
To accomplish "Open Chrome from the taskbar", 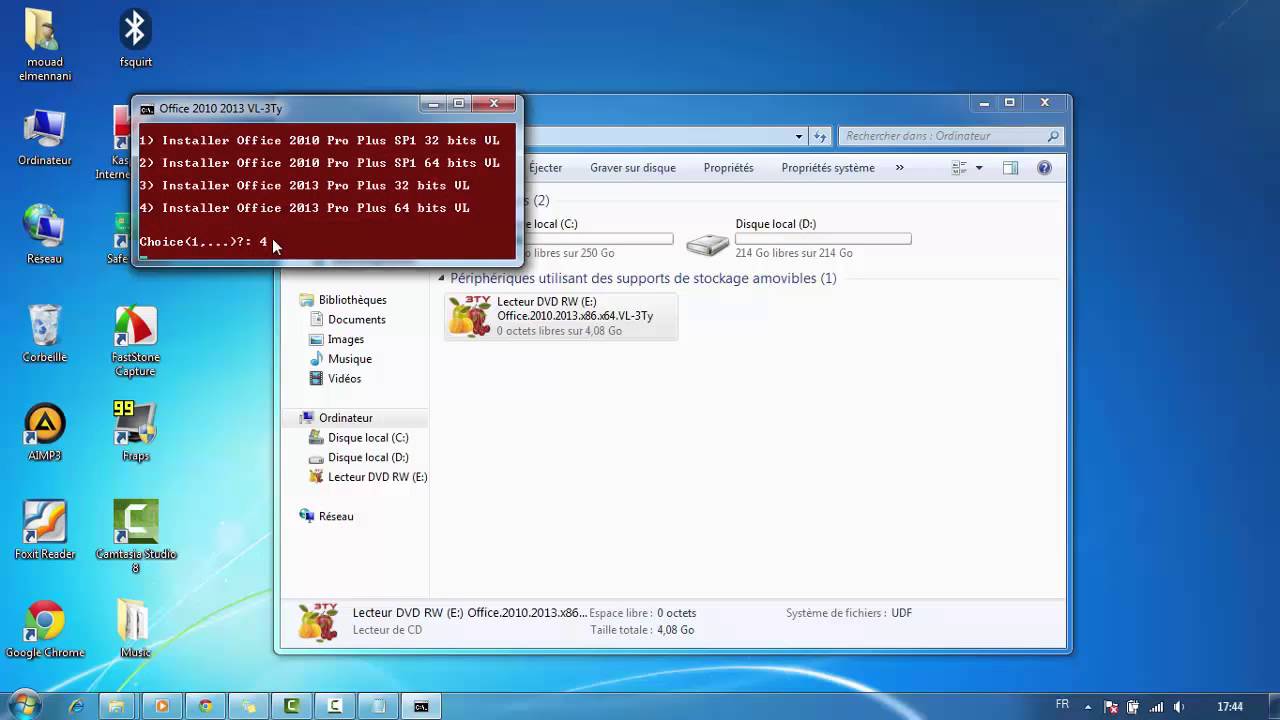I will (205, 706).
